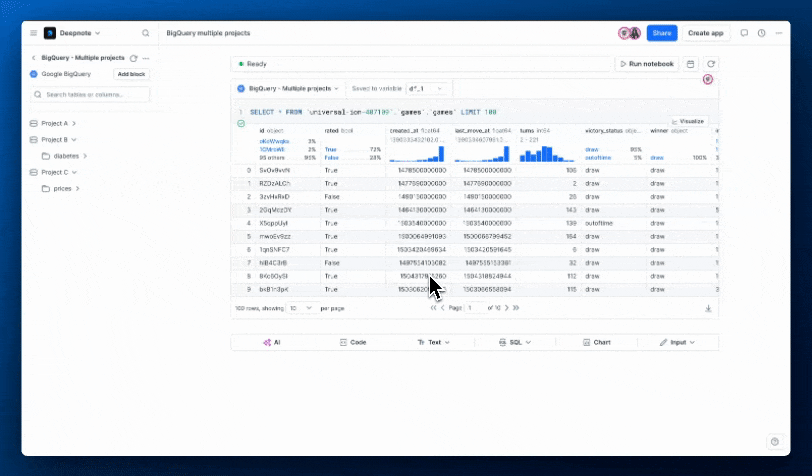This screenshot has width=812, height=476.
Task: Click the rated column header
Action: [x=339, y=131]
